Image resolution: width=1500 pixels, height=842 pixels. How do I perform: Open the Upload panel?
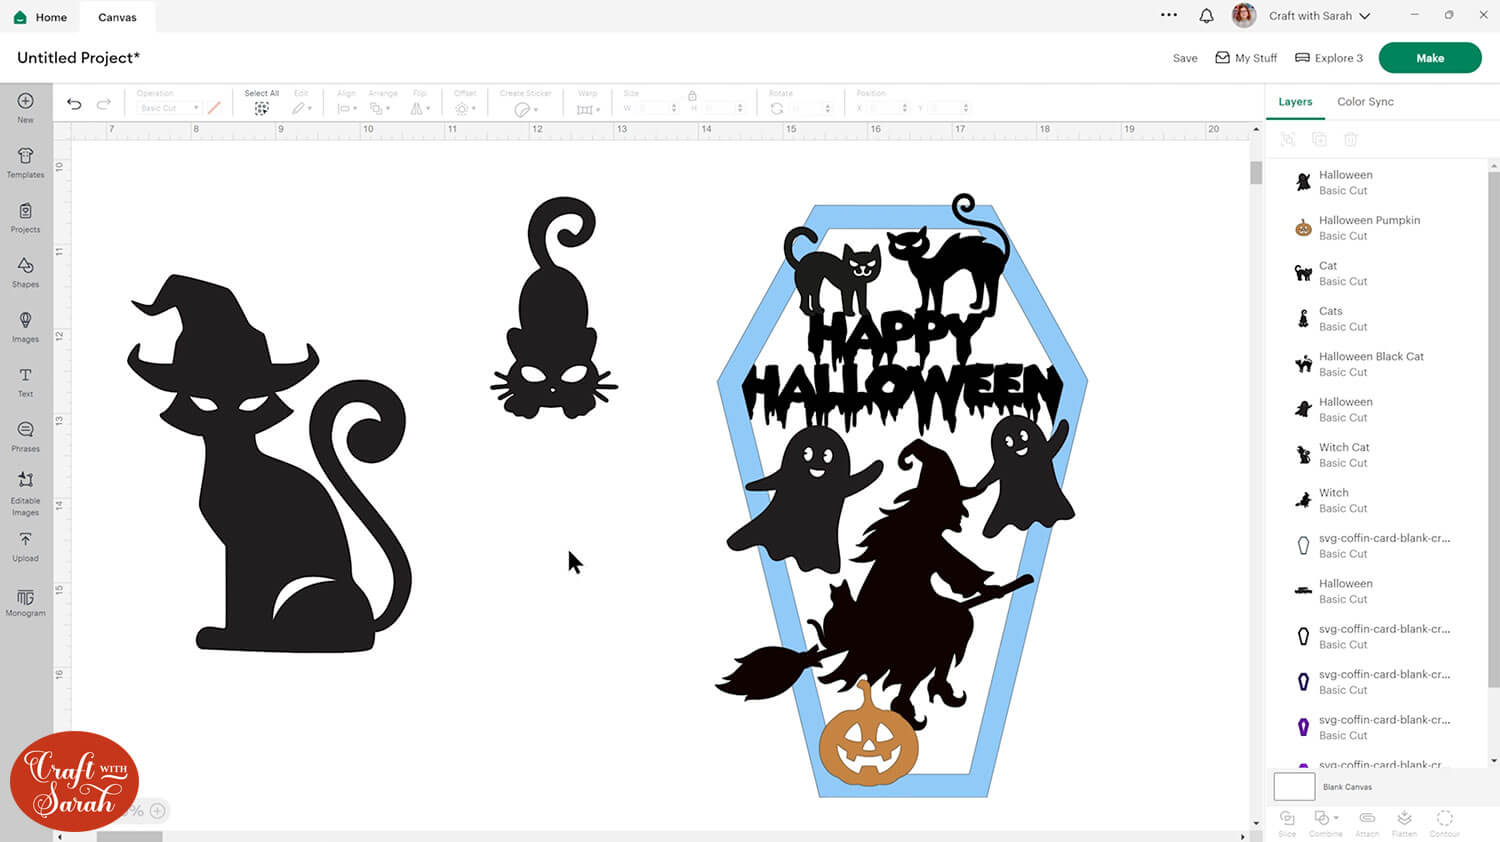26,545
